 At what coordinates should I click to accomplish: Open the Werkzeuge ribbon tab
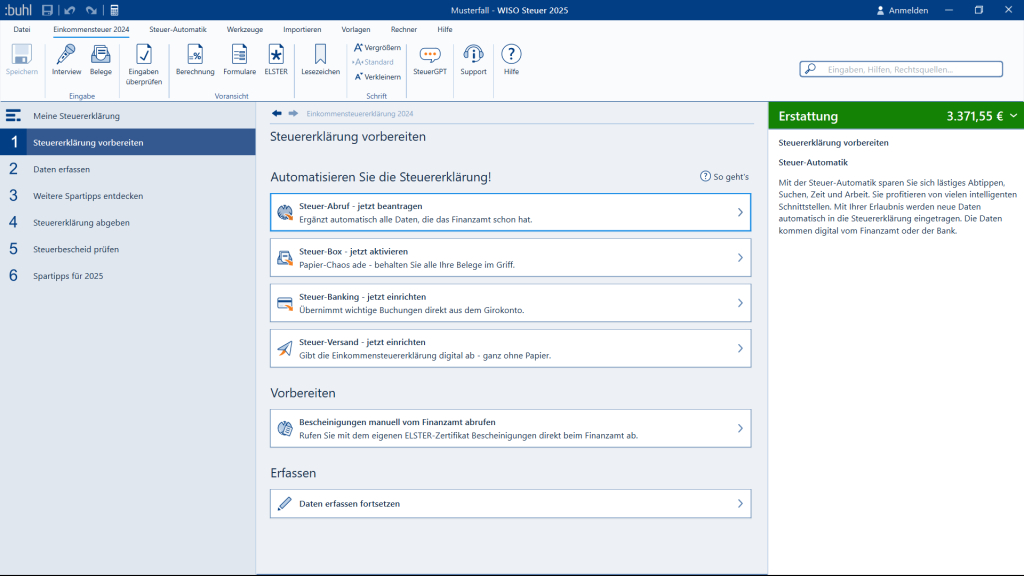click(x=244, y=30)
